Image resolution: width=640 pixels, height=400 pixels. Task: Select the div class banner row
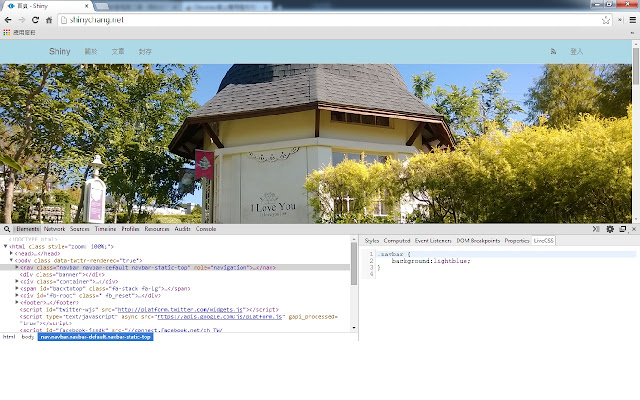point(62,274)
